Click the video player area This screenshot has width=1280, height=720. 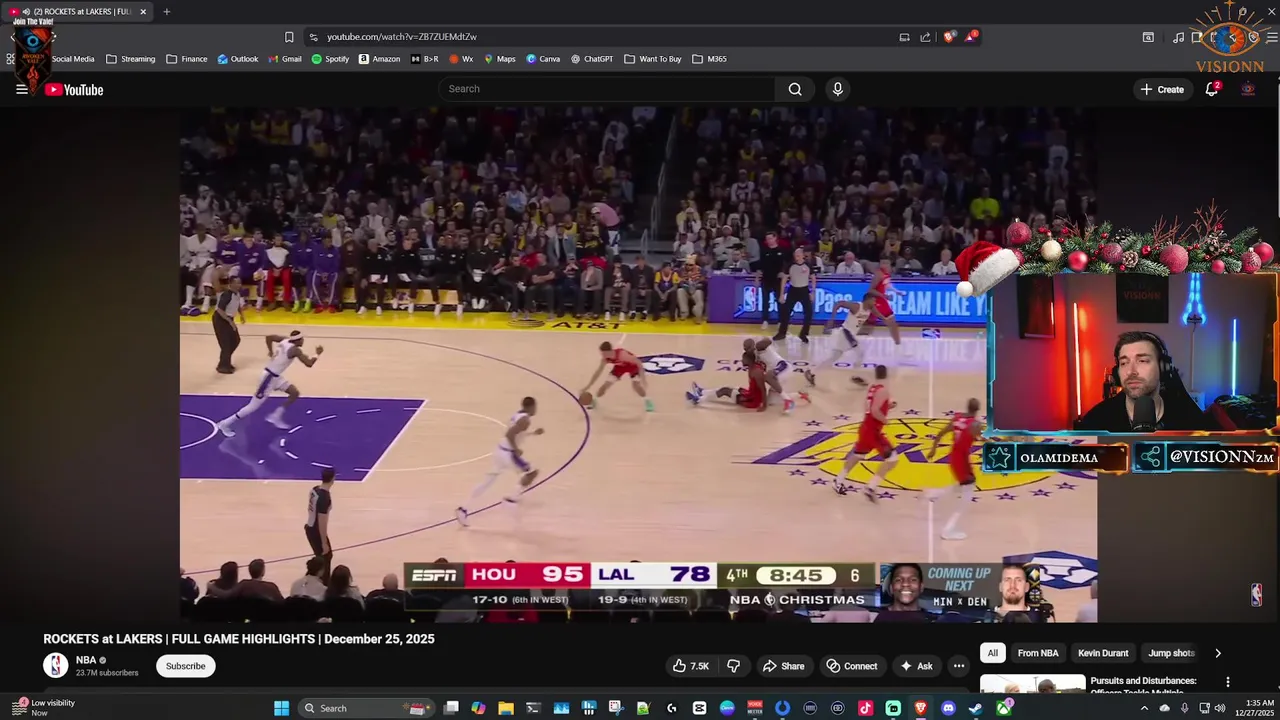coord(638,364)
